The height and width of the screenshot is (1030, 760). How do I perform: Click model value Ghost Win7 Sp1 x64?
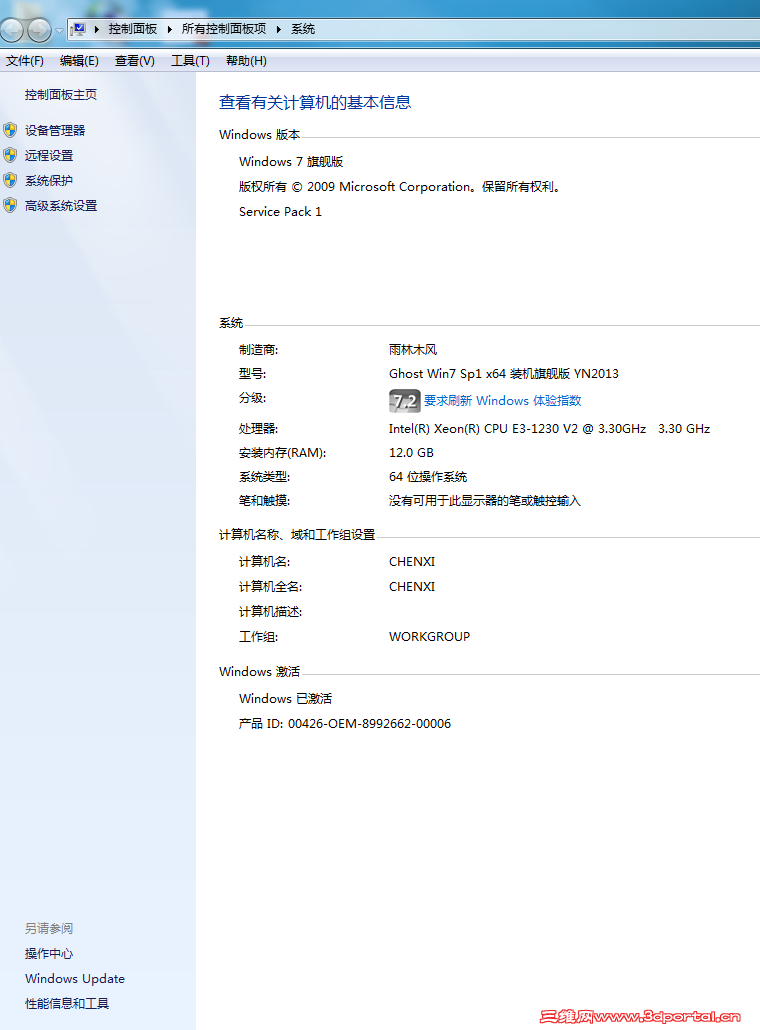504,374
